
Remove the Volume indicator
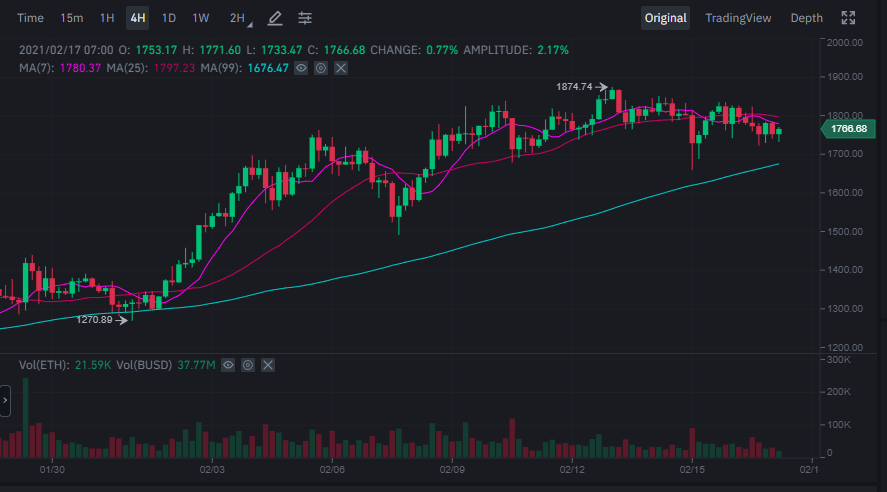(268, 366)
